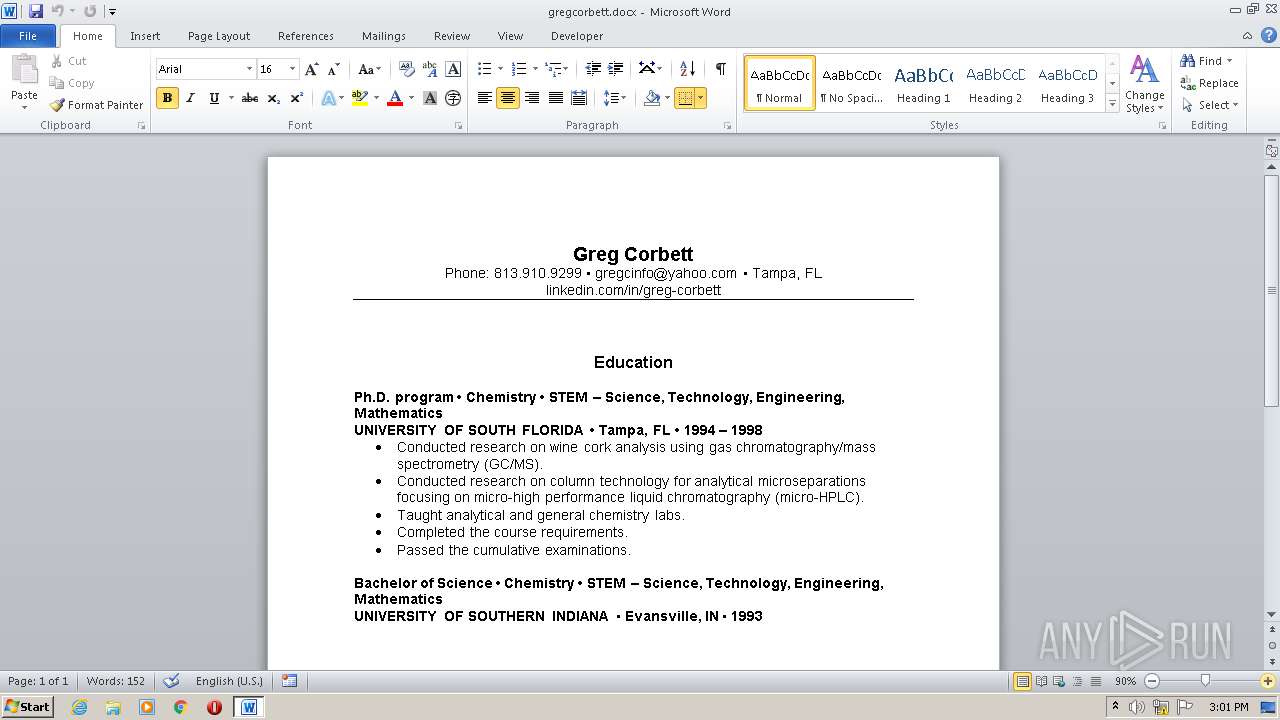Screen dimensions: 1280x720
Task: Open Mailings tab
Action: [x=384, y=36]
